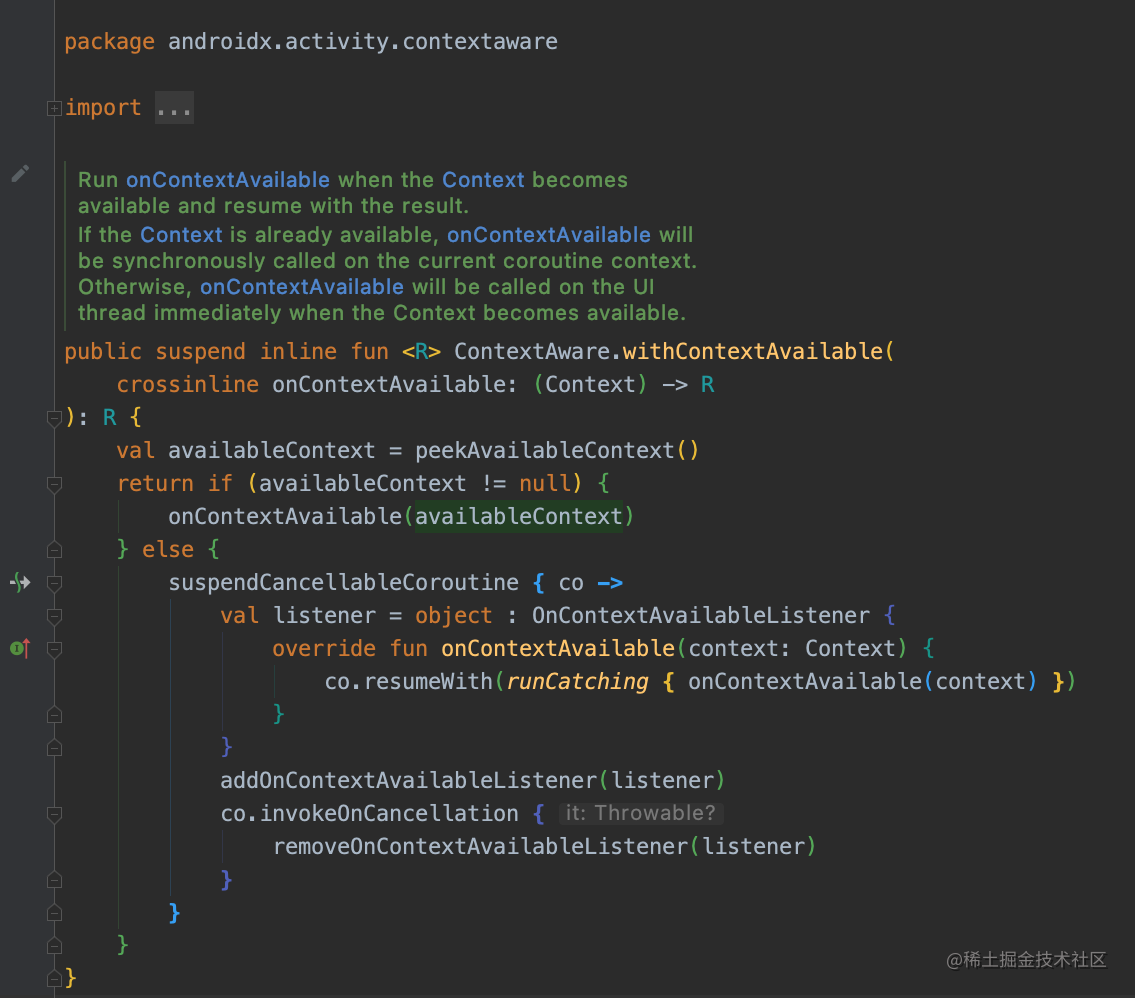Click the plus box beside the import keyword

coord(54,107)
